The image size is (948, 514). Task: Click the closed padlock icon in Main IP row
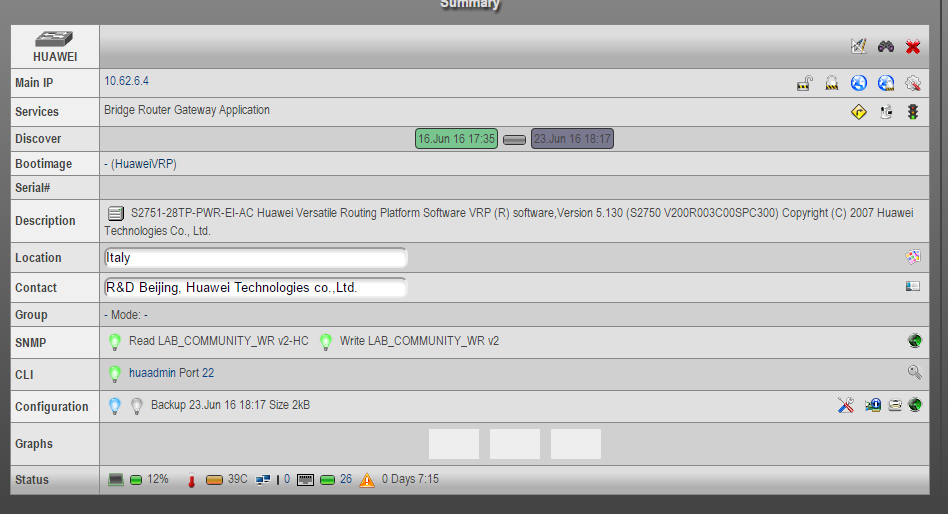tap(832, 83)
